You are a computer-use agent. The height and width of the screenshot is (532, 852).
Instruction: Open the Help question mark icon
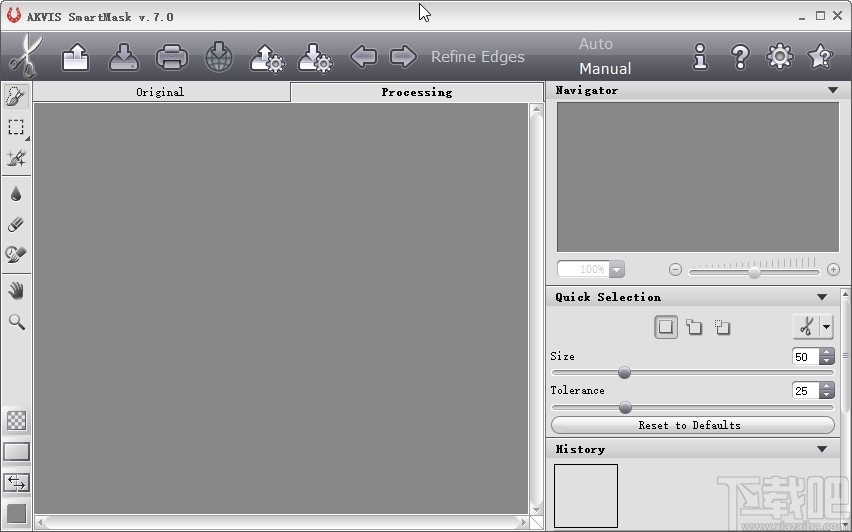740,57
